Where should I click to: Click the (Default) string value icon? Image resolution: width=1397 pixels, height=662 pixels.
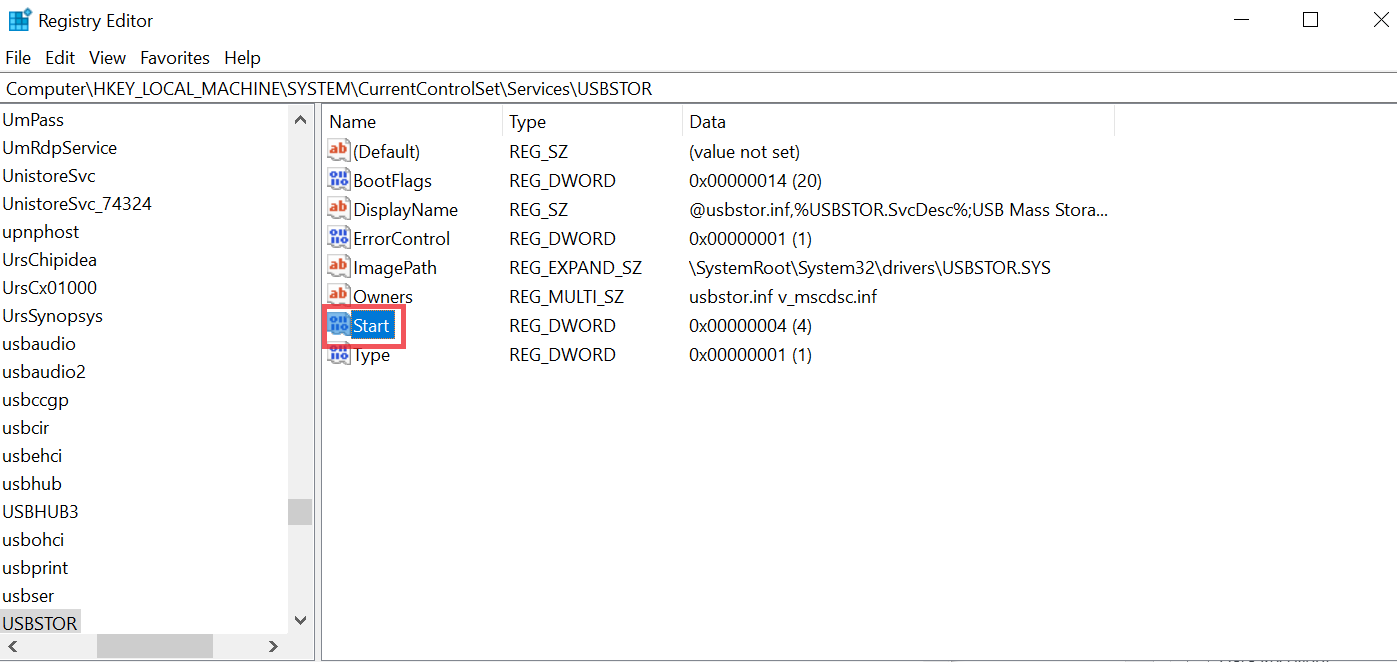click(x=339, y=151)
